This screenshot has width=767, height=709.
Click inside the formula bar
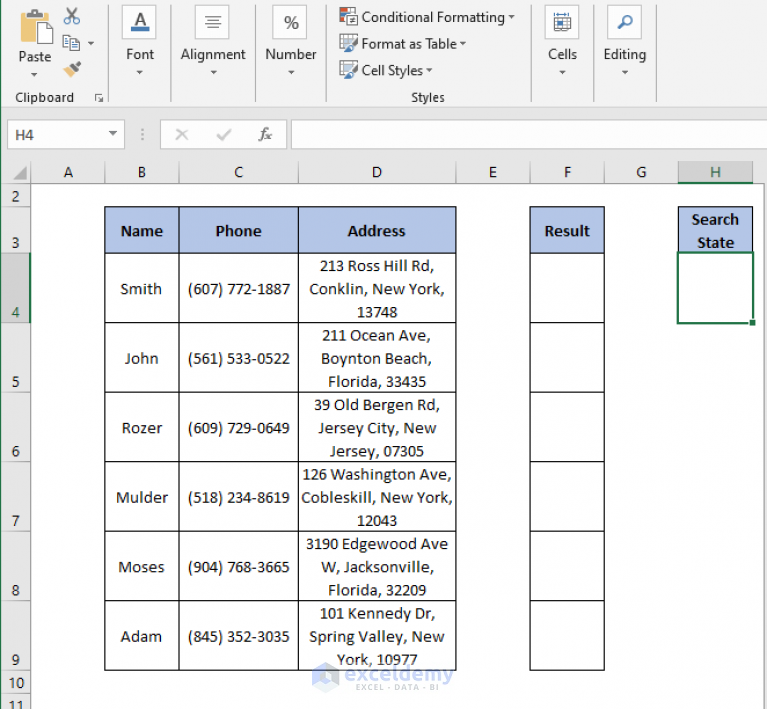tap(529, 134)
